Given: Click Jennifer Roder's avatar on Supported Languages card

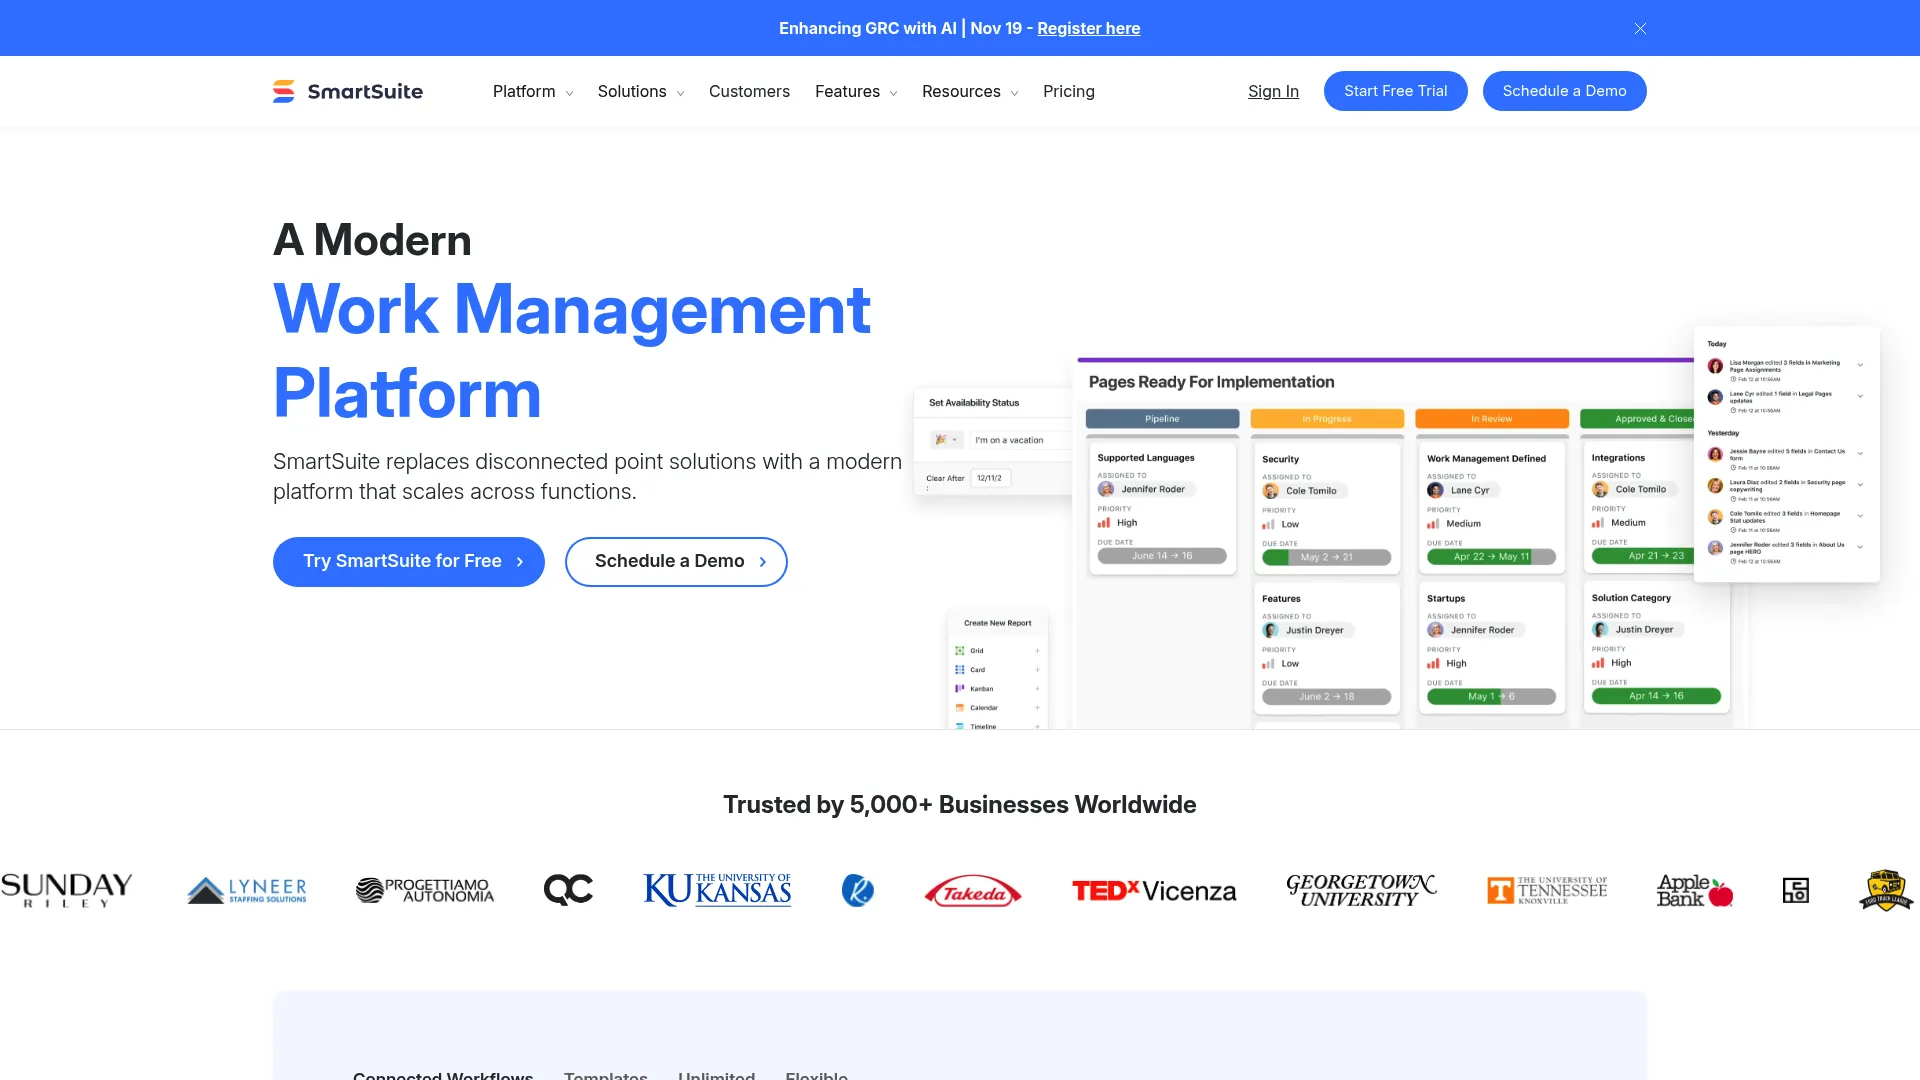Looking at the screenshot, I should (x=1106, y=489).
